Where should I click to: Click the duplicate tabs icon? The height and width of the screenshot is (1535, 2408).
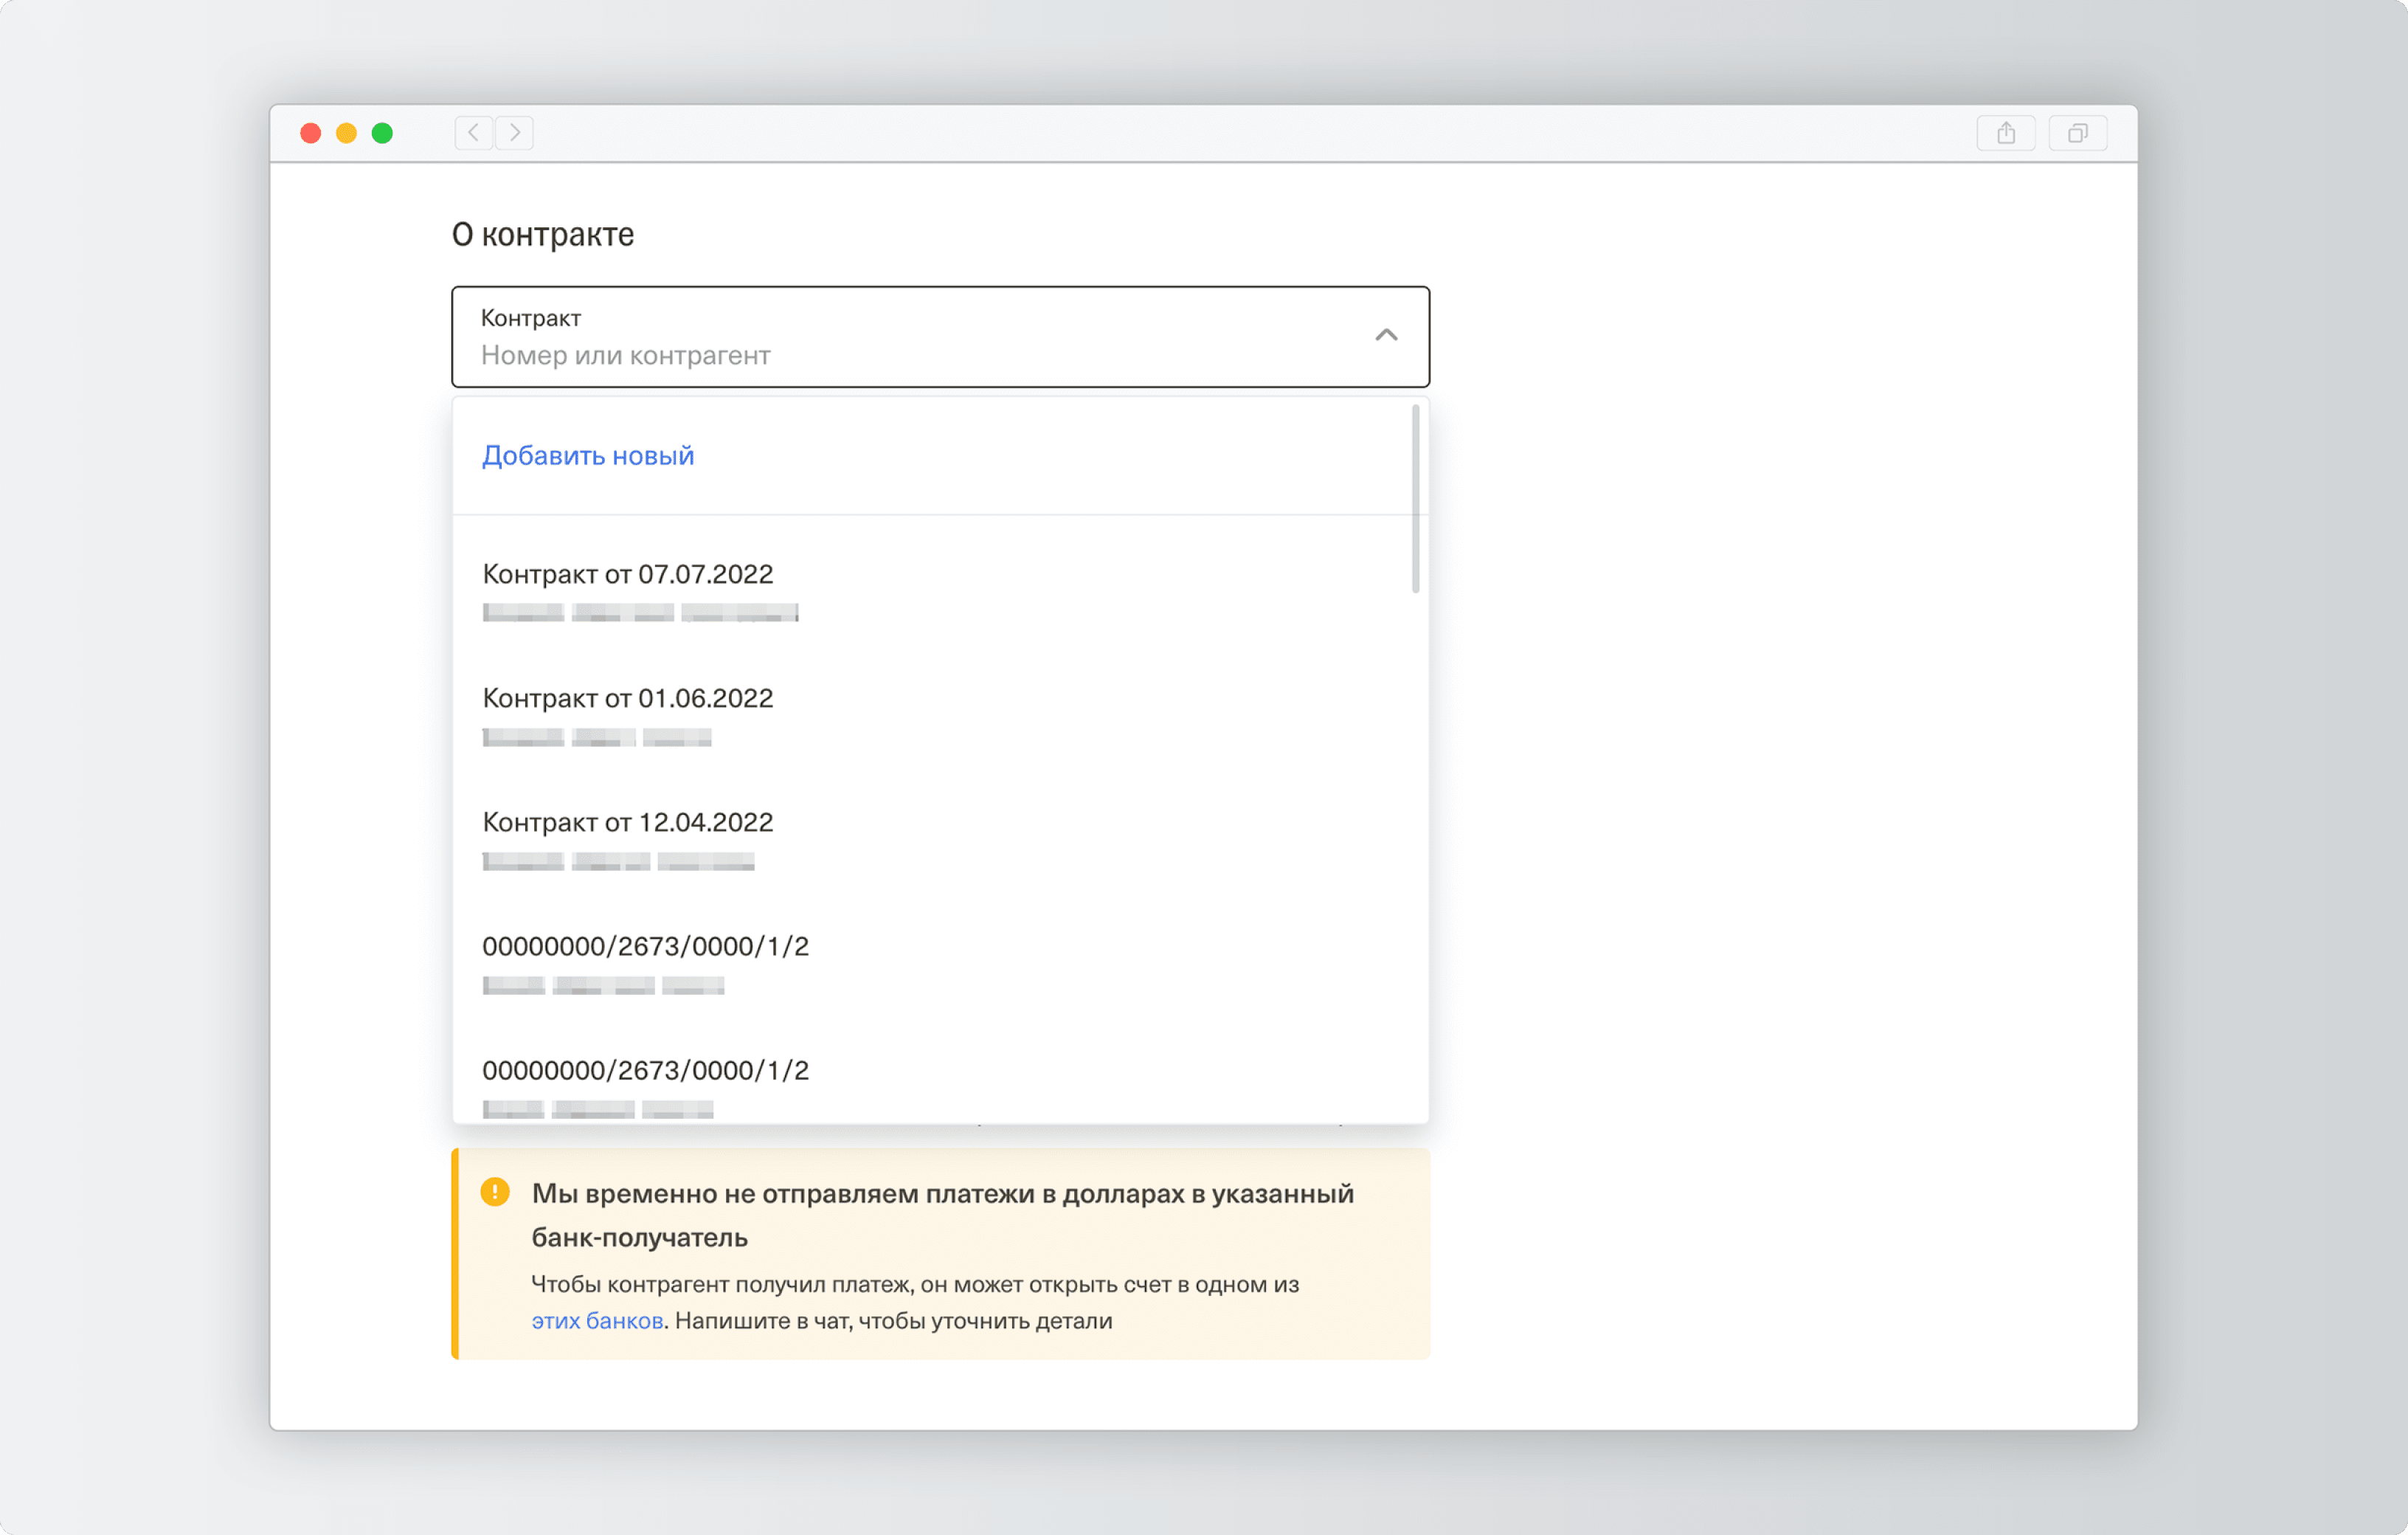2077,133
